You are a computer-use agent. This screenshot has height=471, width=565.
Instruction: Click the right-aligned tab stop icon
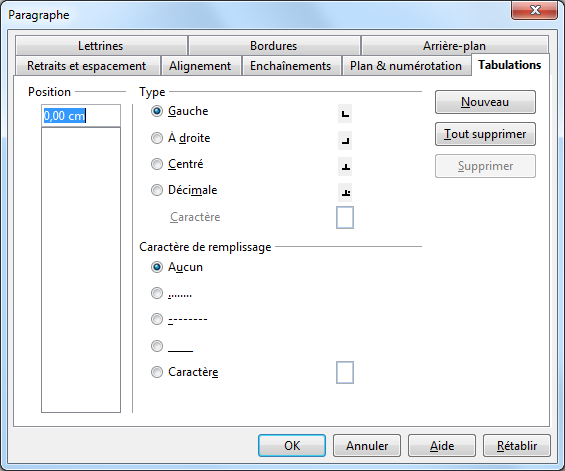[345, 141]
